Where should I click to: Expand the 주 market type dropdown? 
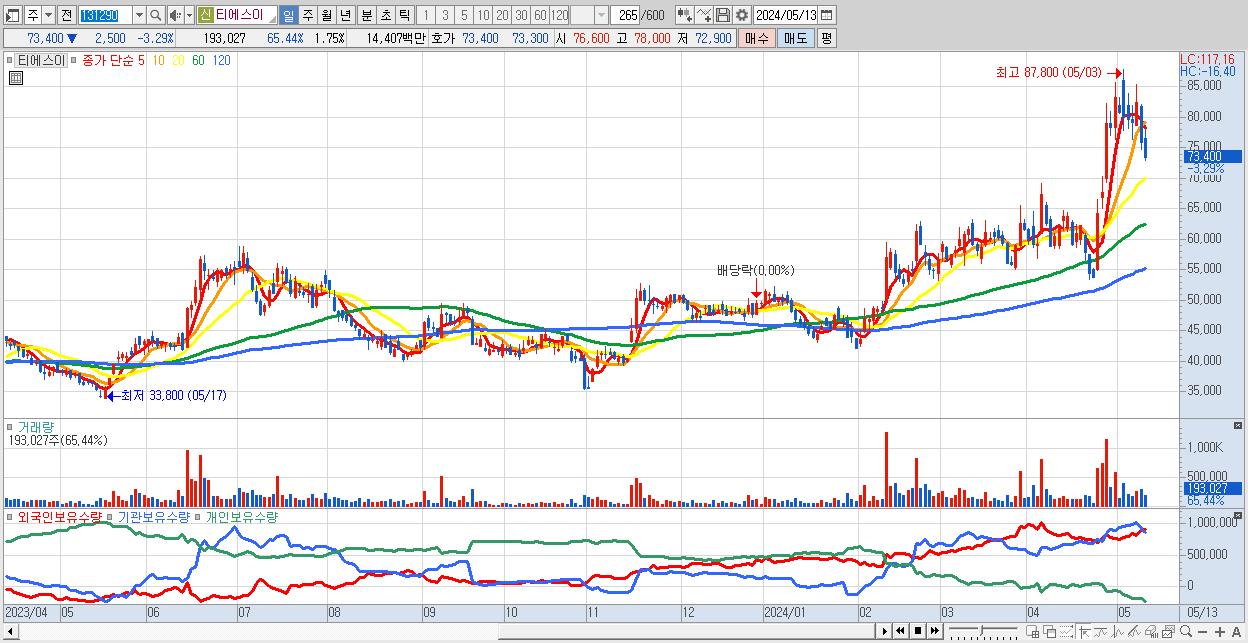(48, 15)
